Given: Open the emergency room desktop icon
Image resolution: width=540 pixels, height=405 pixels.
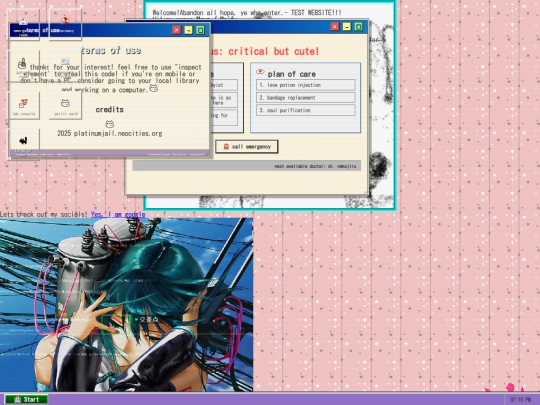Looking at the screenshot, I should point(23,25).
